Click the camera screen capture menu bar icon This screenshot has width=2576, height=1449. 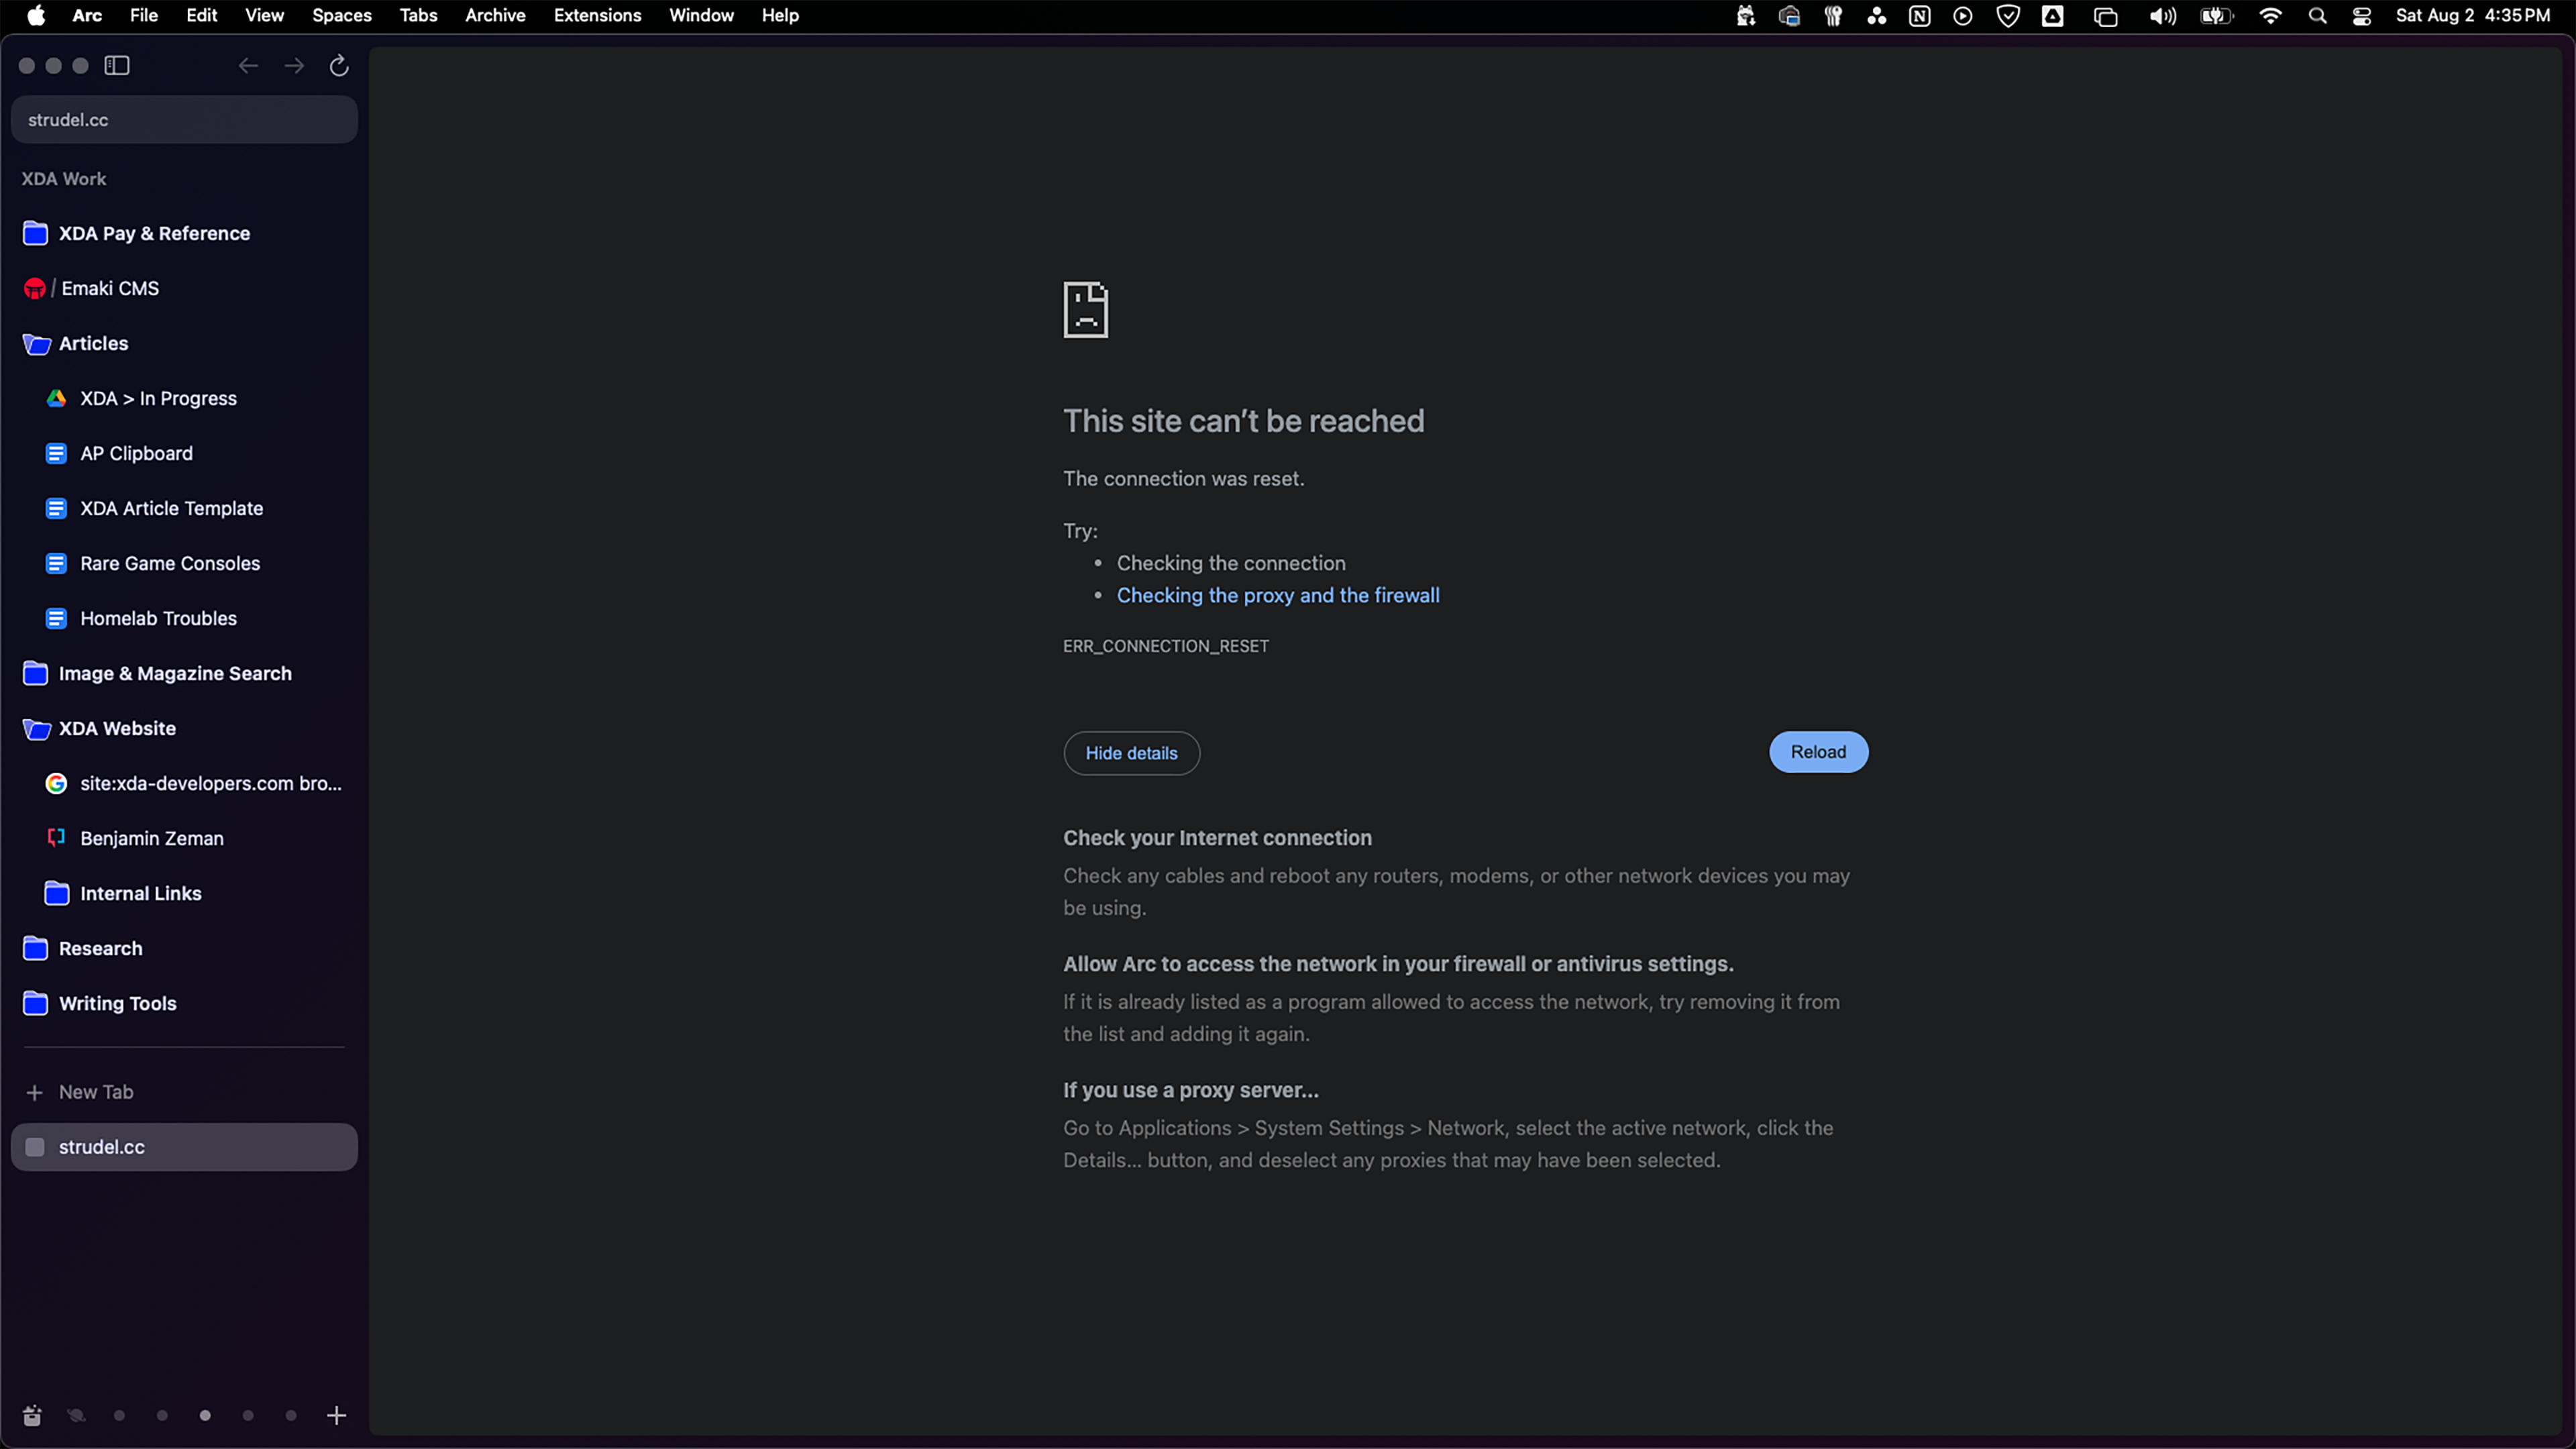click(x=1789, y=16)
